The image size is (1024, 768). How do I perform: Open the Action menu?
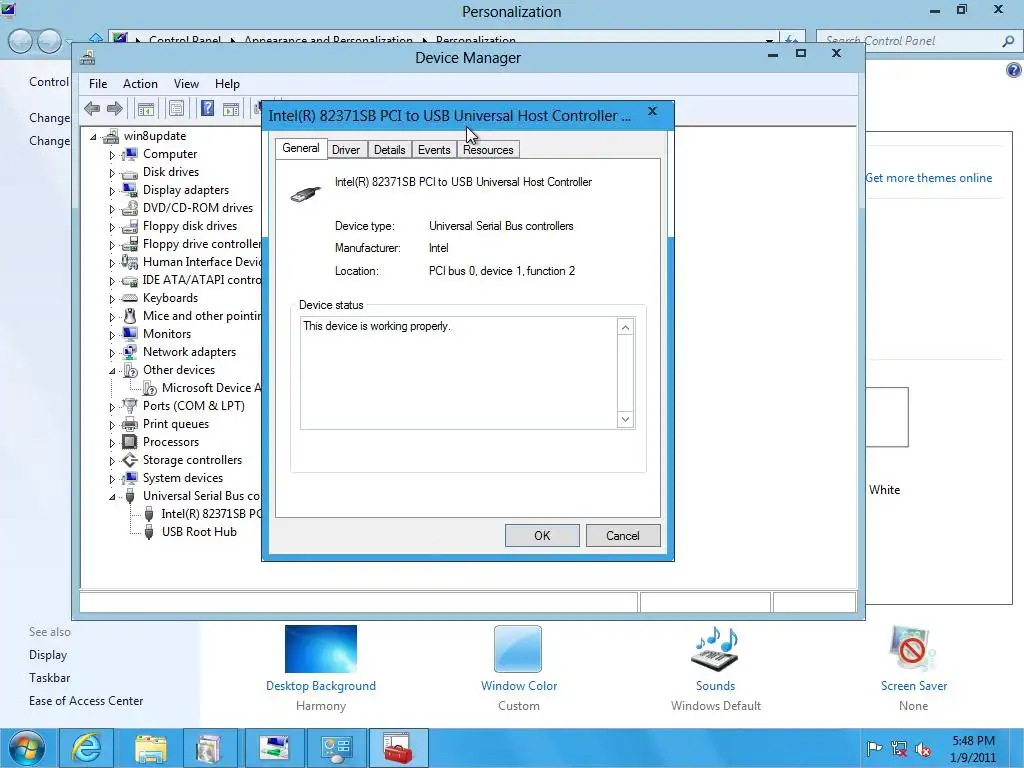tap(140, 84)
